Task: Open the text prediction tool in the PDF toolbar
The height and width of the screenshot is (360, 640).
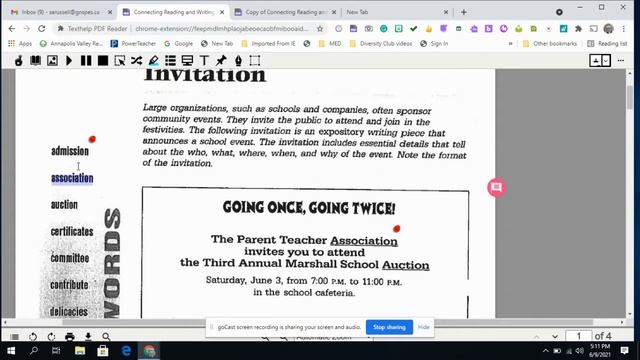Action: tap(19, 61)
